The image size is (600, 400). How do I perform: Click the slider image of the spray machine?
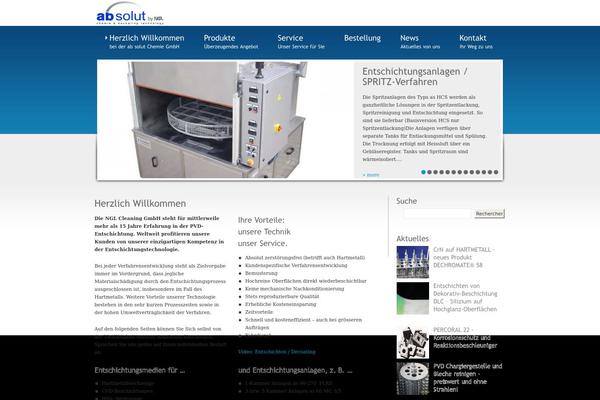(226, 119)
